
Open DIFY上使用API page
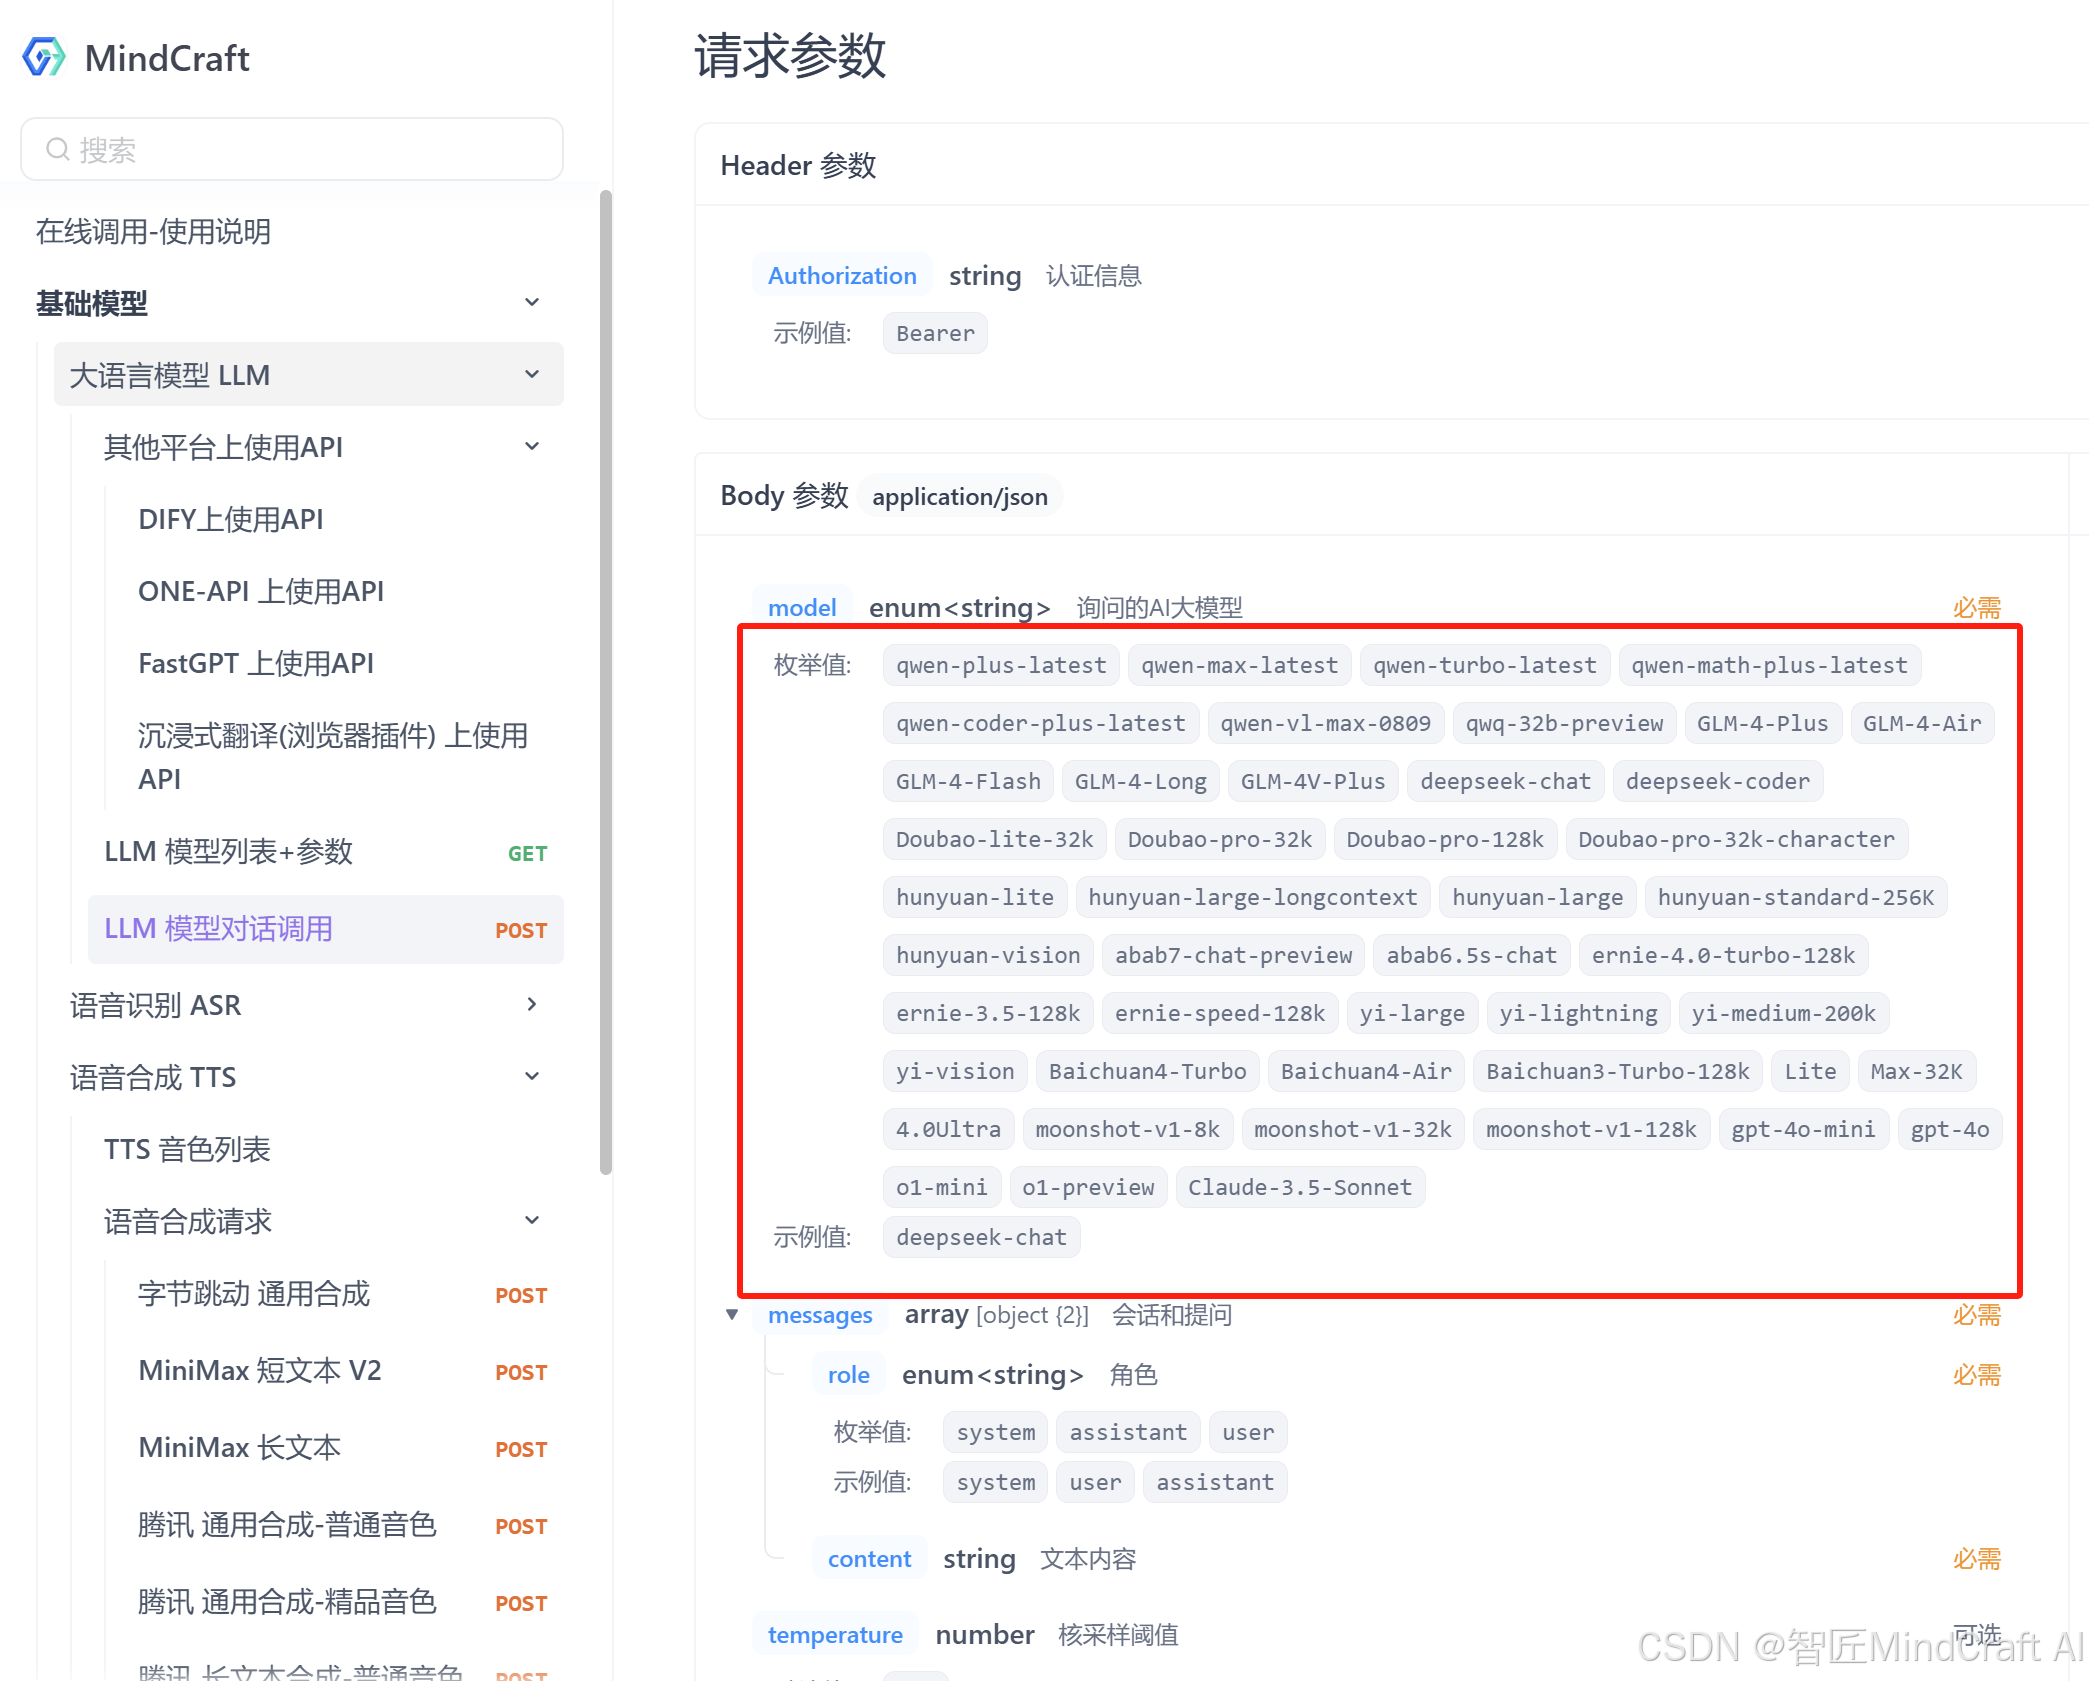point(231,519)
